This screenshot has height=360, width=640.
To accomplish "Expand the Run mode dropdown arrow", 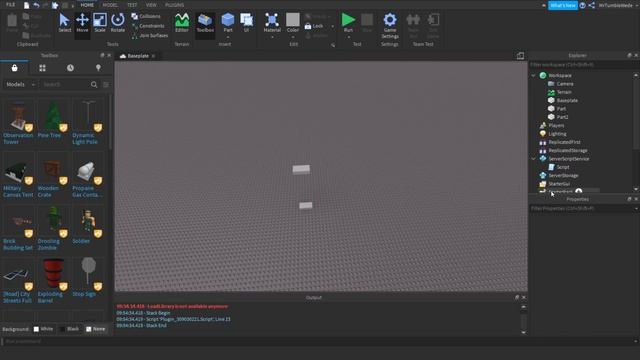I will pyautogui.click(x=348, y=37).
